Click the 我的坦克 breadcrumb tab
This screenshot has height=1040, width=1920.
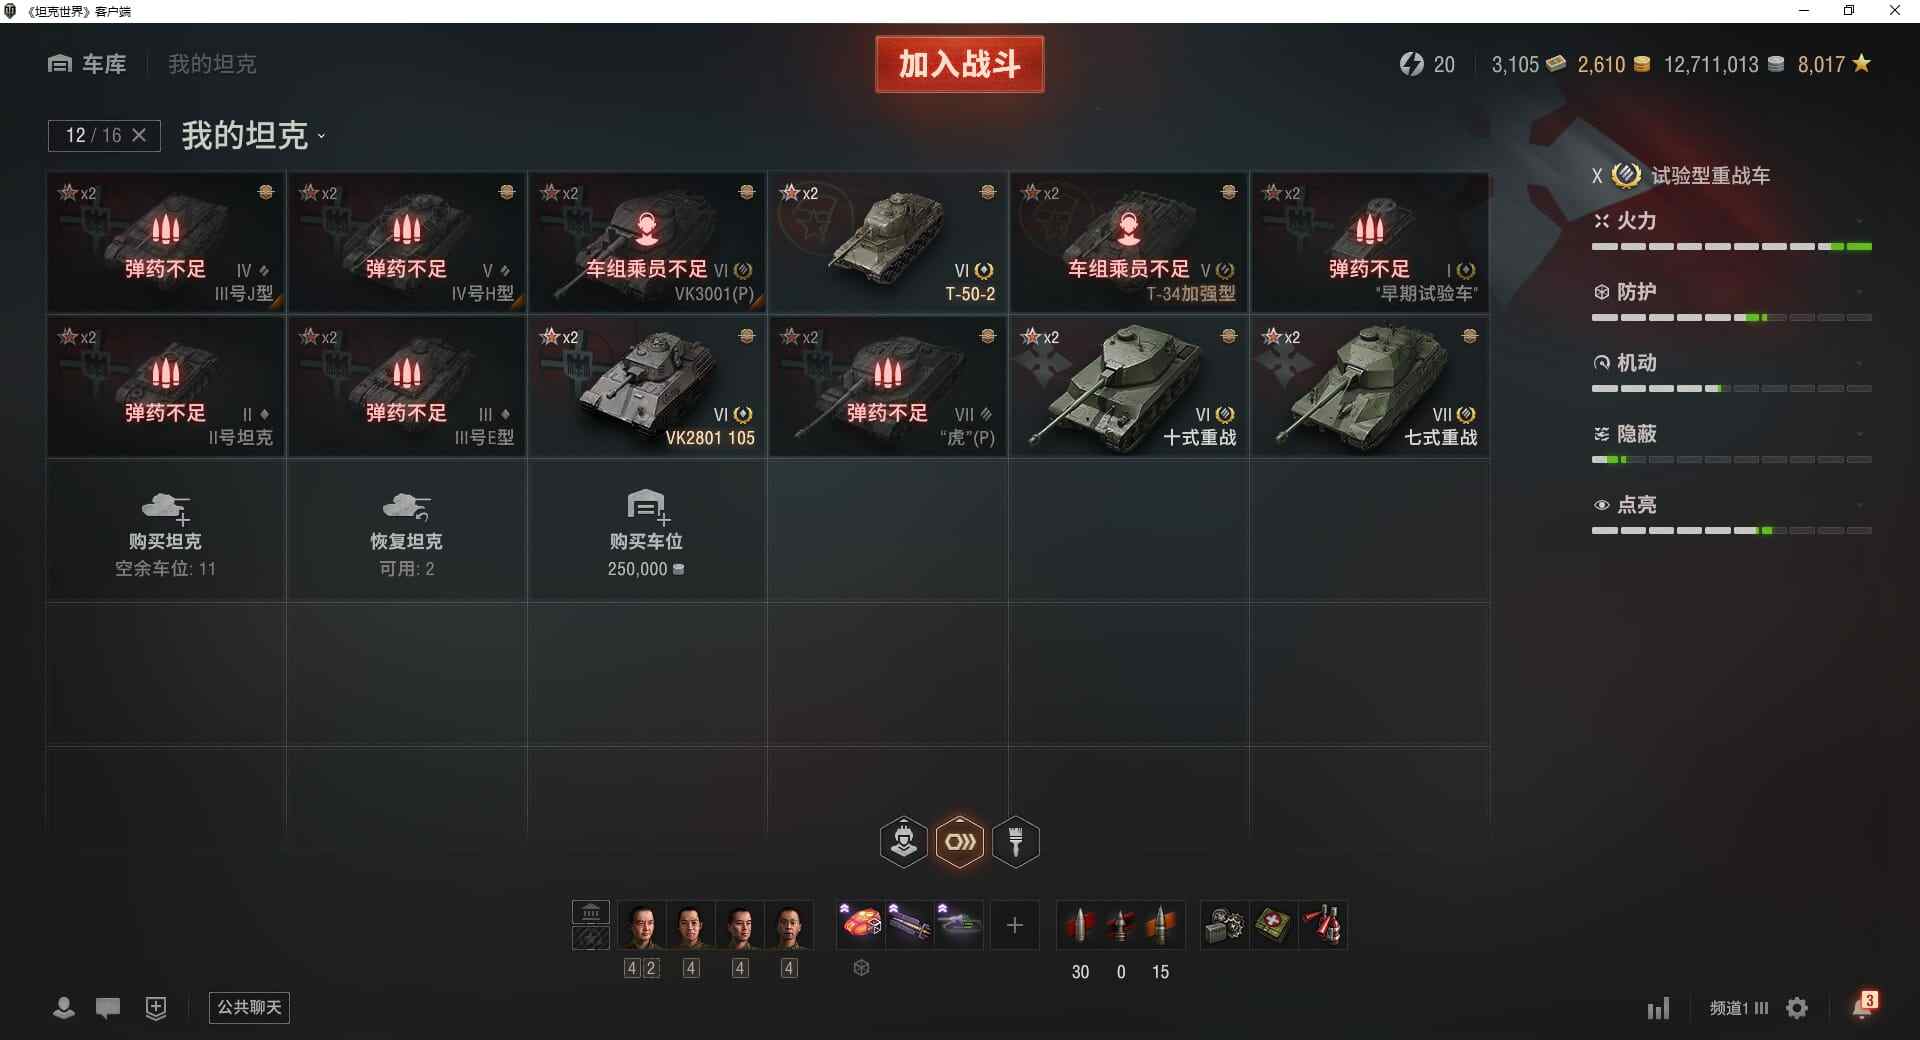click(212, 64)
